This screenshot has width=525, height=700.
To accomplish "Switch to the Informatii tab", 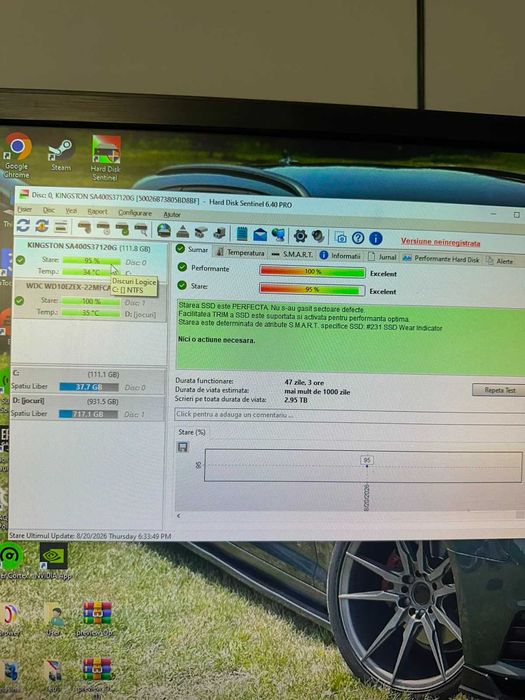I will pyautogui.click(x=340, y=255).
